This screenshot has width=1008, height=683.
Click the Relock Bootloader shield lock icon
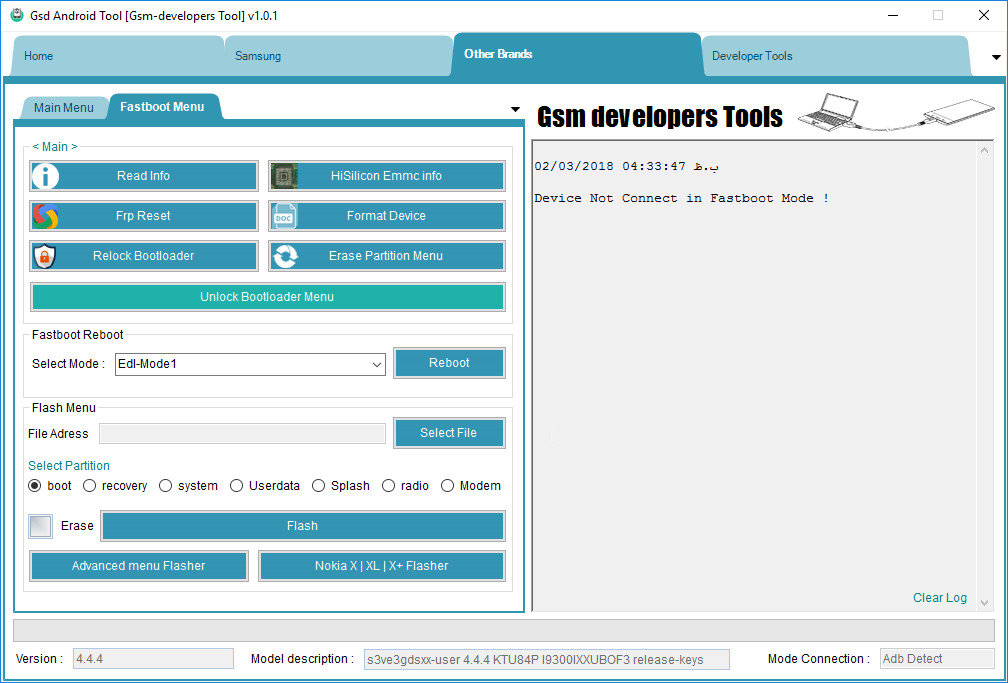[44, 256]
